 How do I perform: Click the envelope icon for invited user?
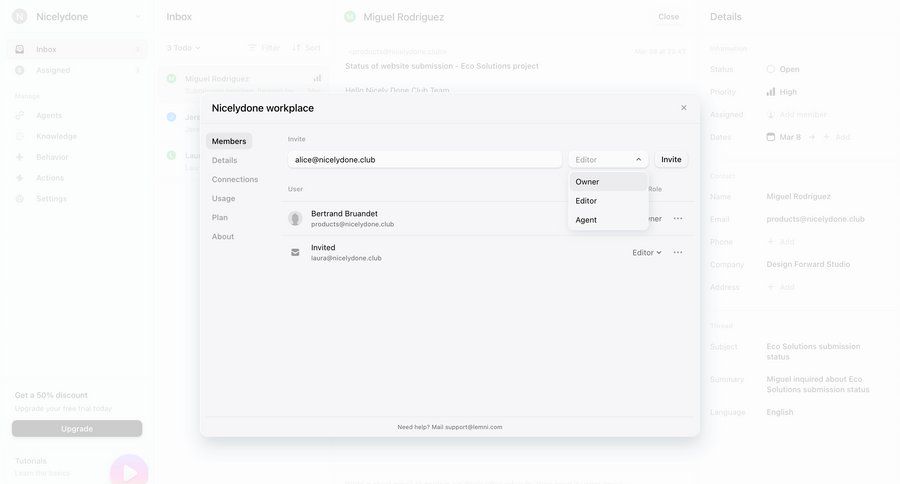click(x=295, y=252)
